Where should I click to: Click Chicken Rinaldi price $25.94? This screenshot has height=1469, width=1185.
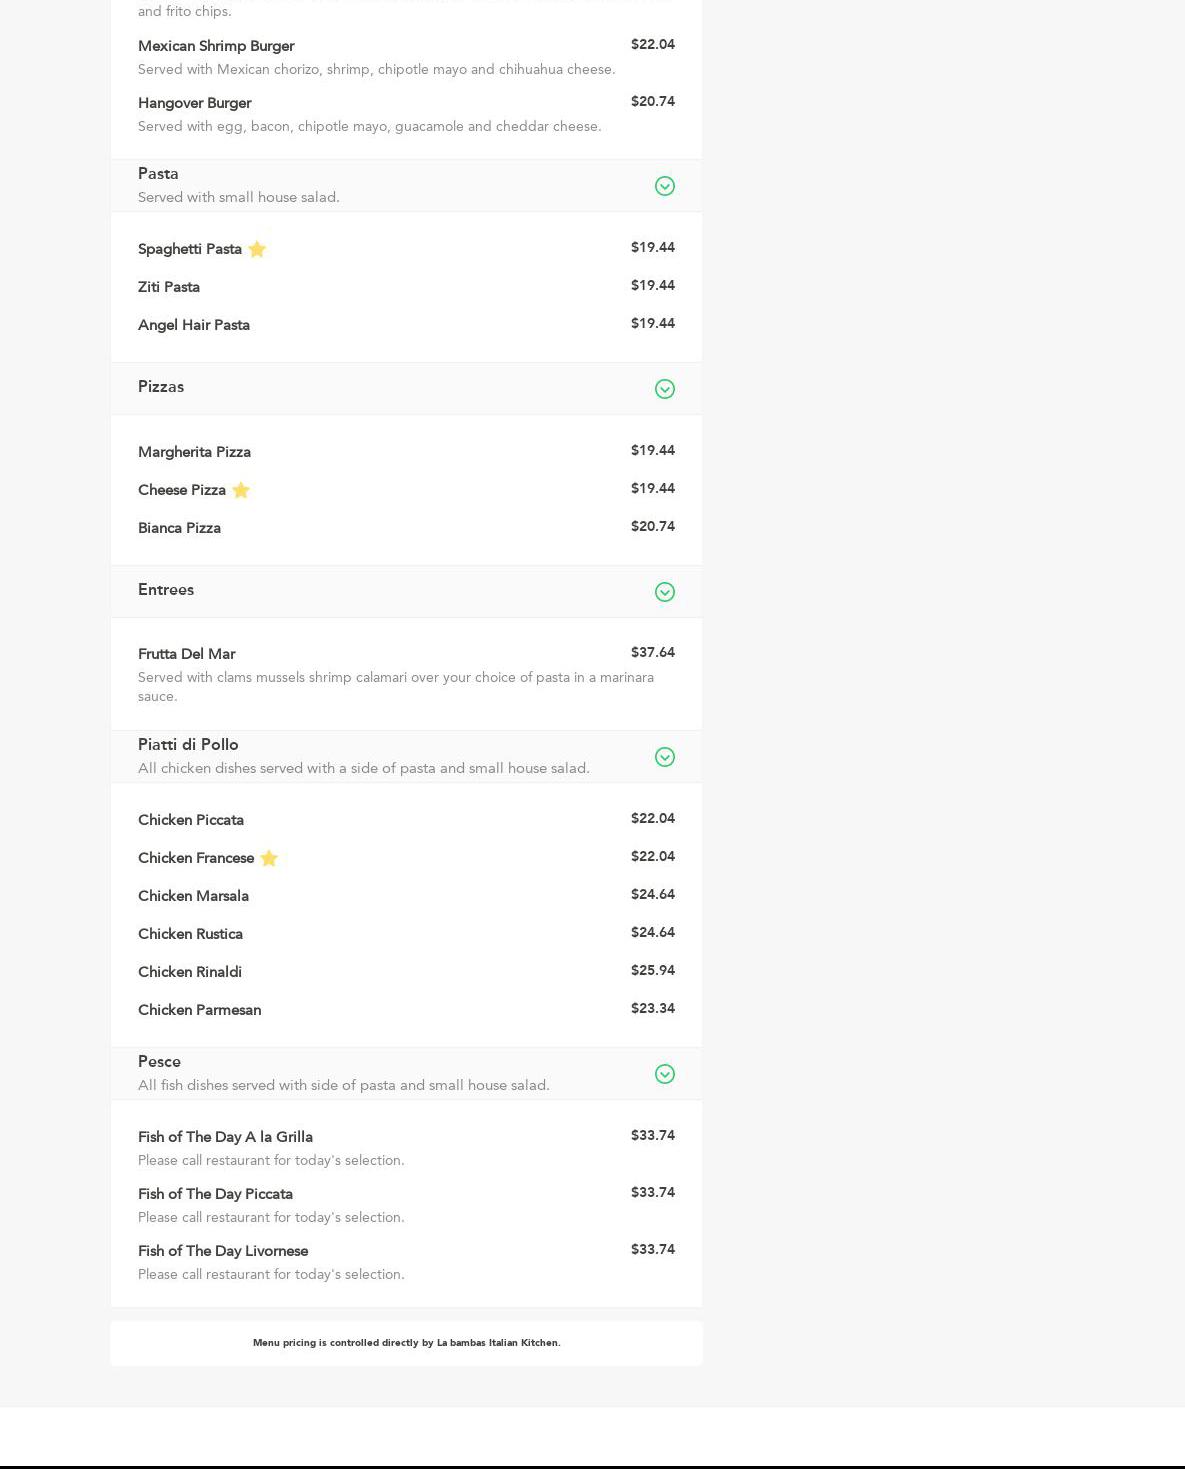(652, 970)
